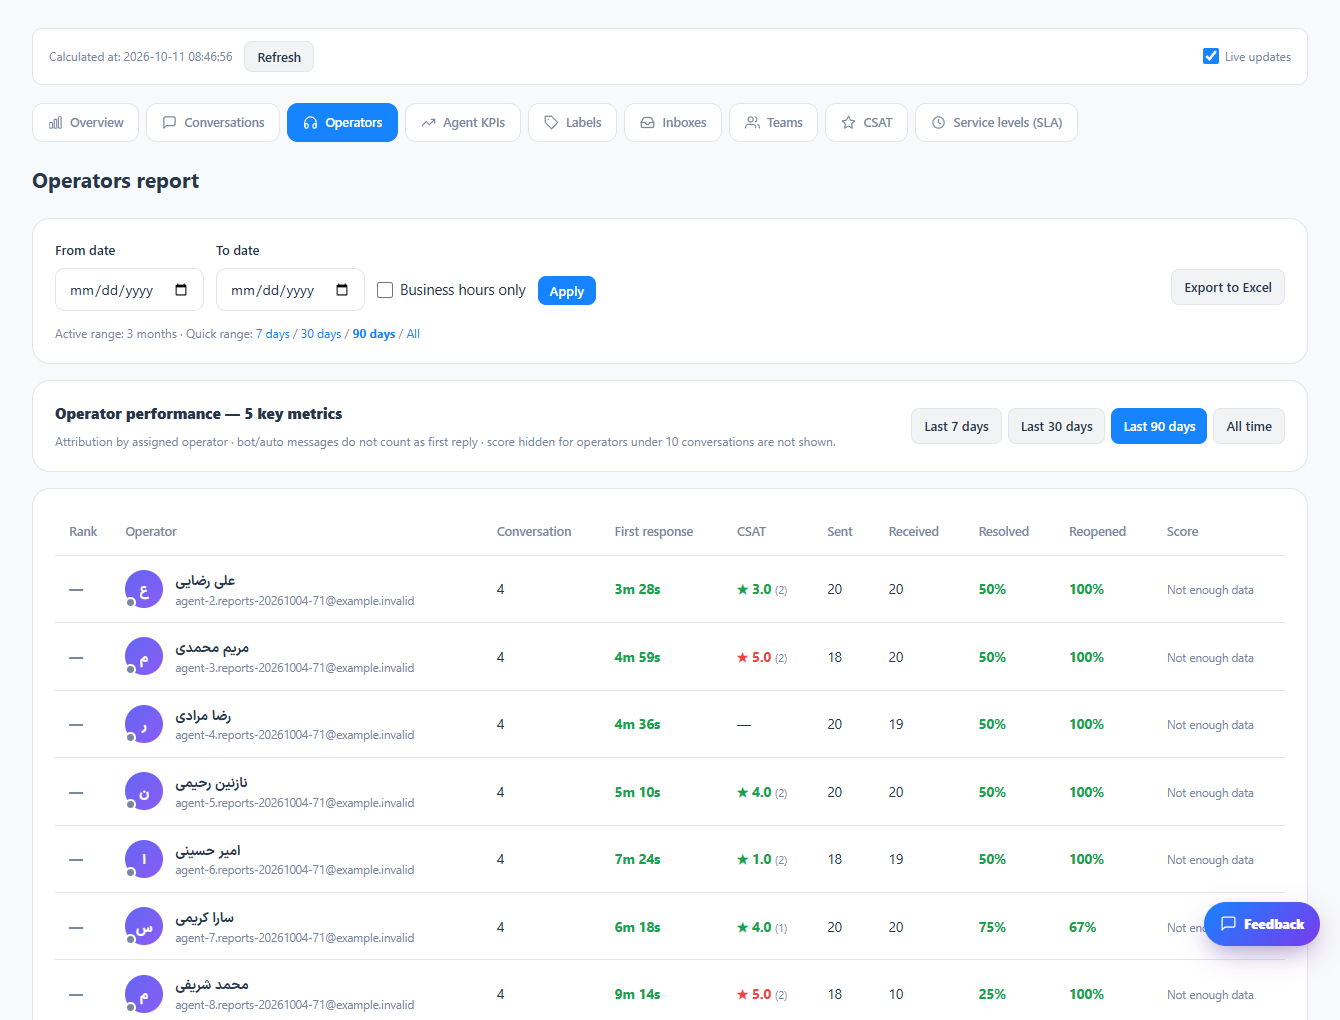Open Service levels (SLA) tab

997,123
